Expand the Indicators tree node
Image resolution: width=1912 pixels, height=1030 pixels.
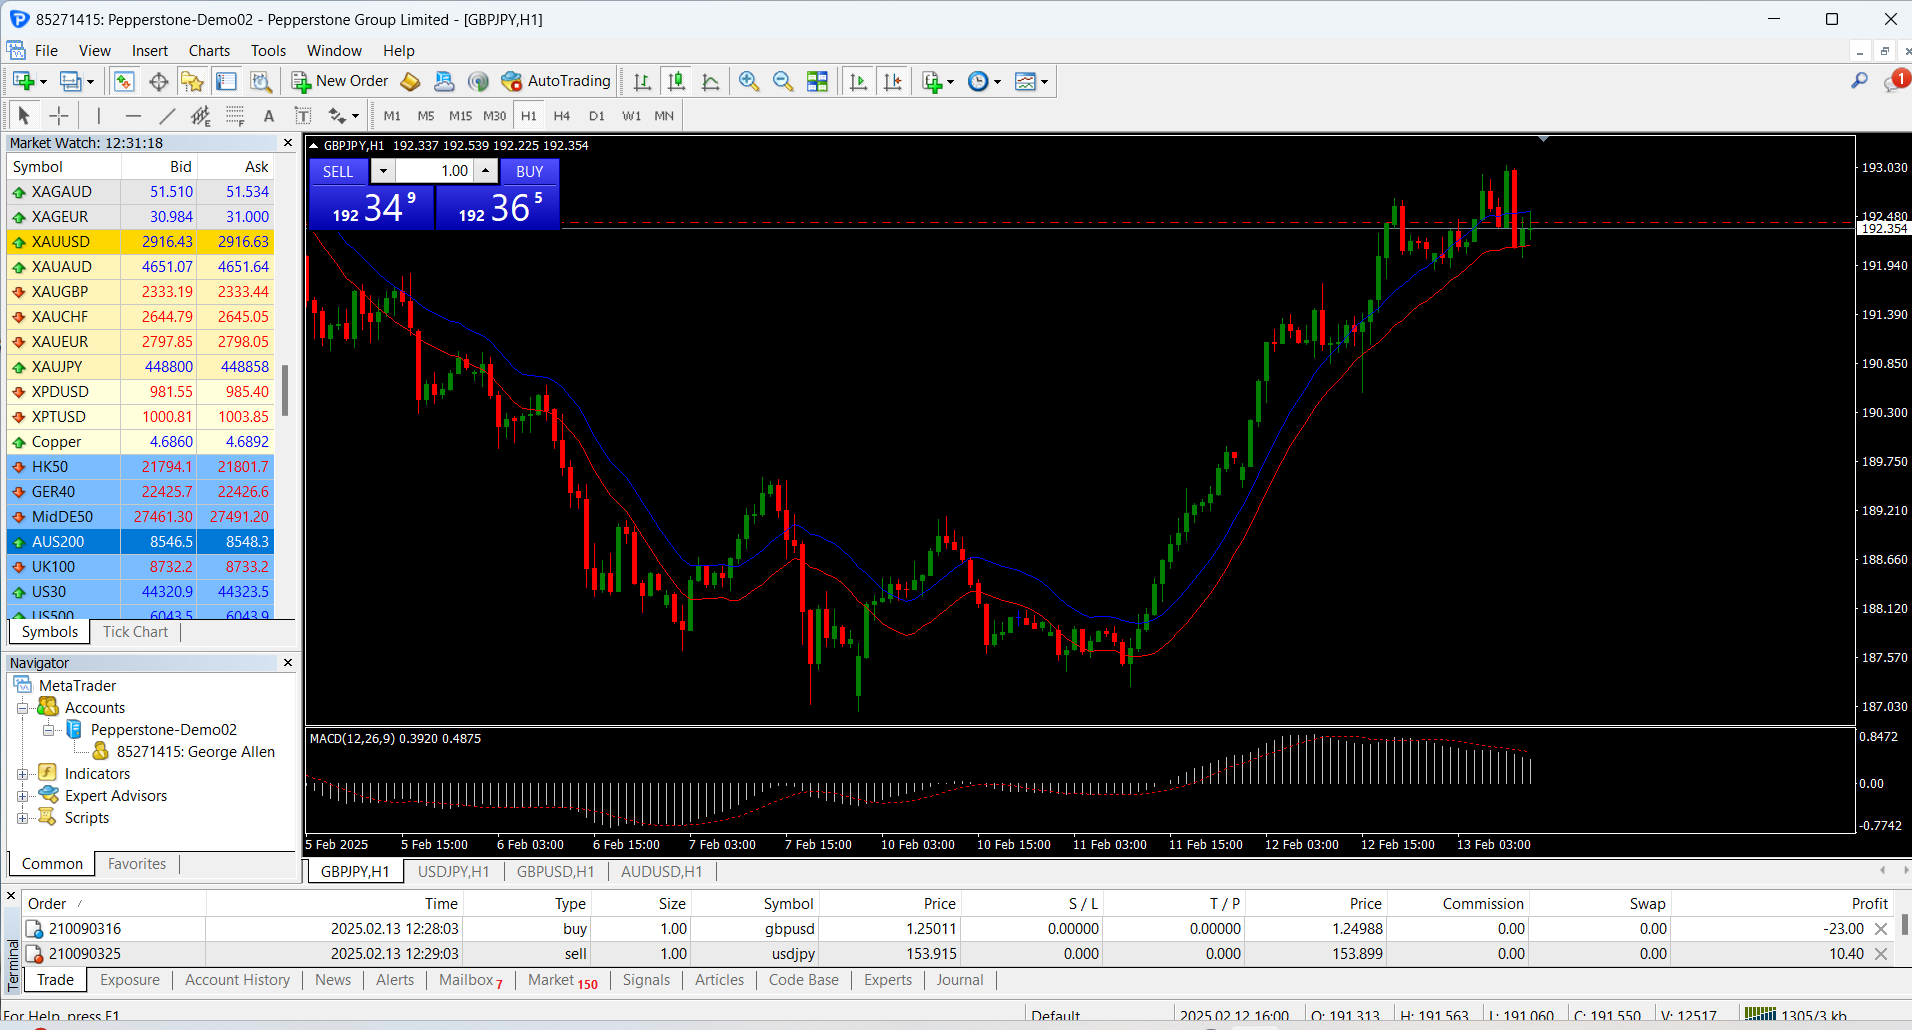point(22,774)
